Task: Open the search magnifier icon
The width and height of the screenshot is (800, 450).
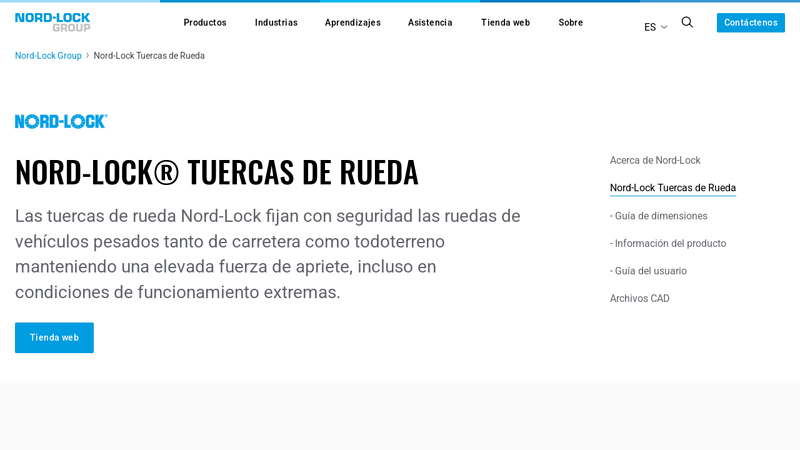Action: tap(687, 22)
